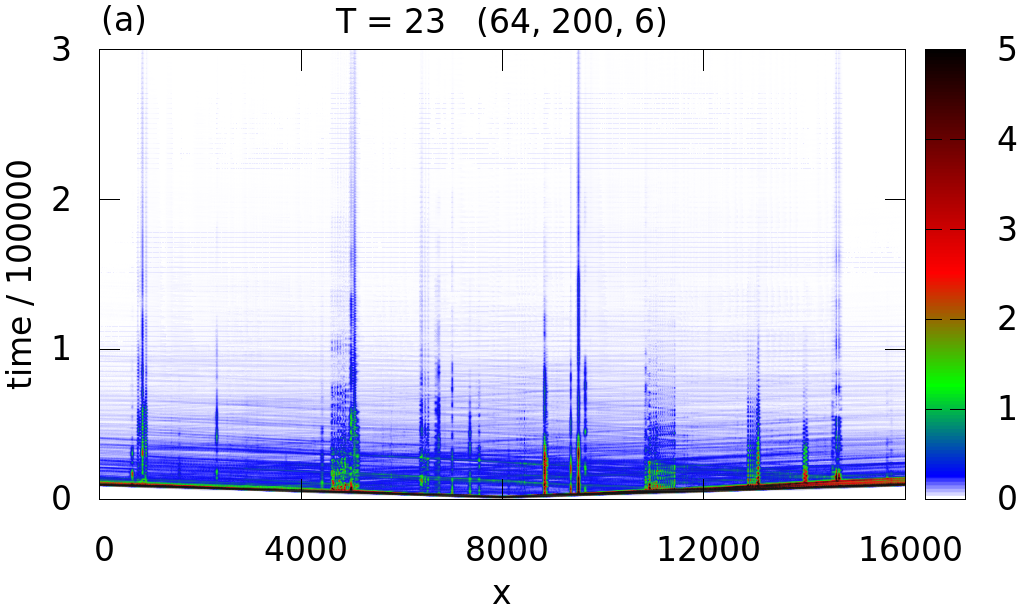Image resolution: width=1021 pixels, height=608 pixels.
Task: Click the colorbar scale label "0"
Action: tap(1007, 499)
